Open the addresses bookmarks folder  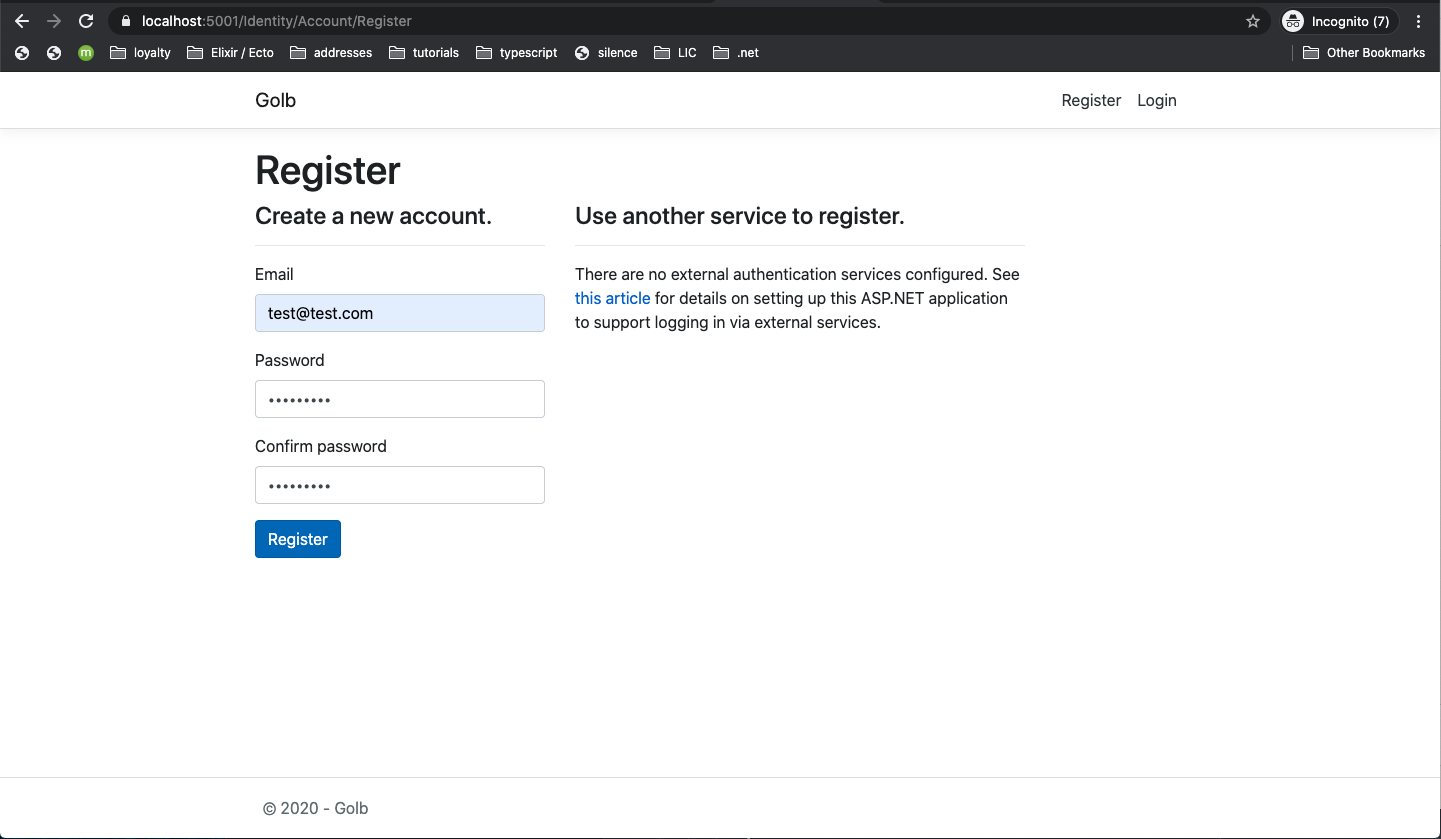331,53
